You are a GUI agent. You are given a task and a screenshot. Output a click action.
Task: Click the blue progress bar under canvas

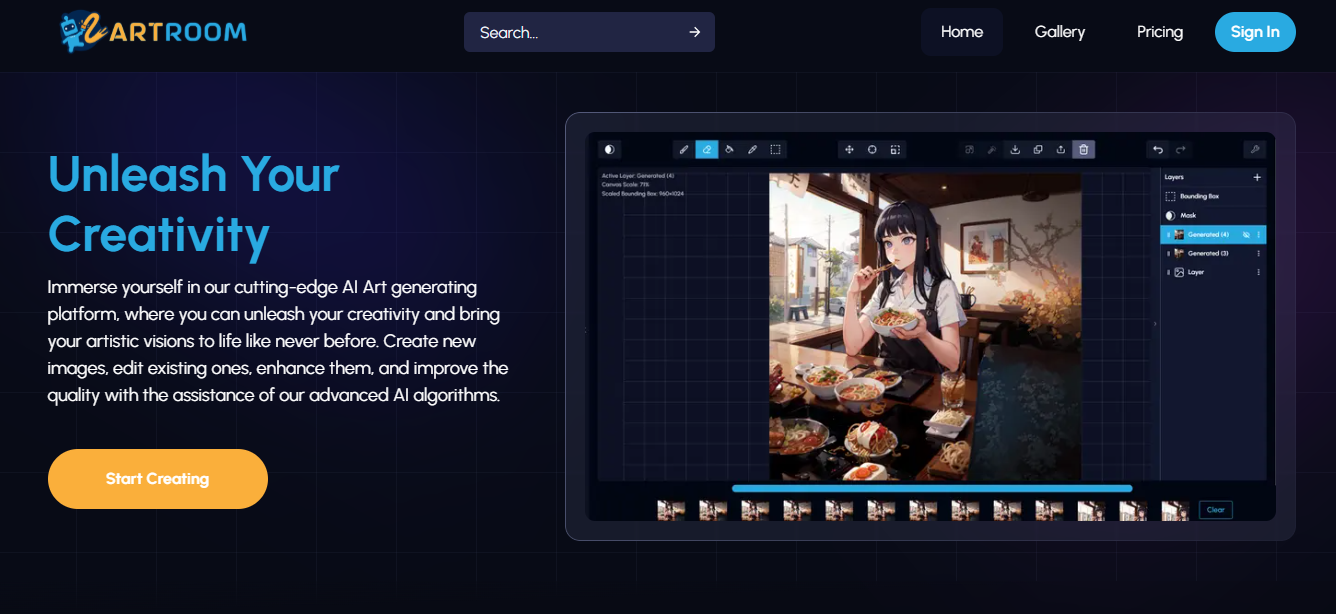pos(932,488)
